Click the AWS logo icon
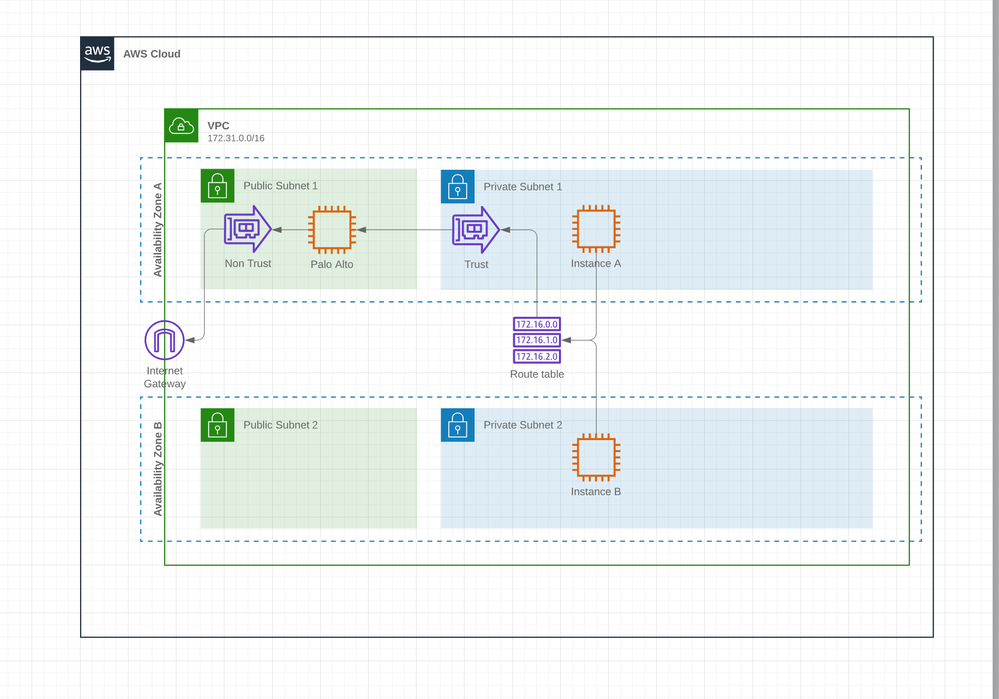 click(x=97, y=54)
